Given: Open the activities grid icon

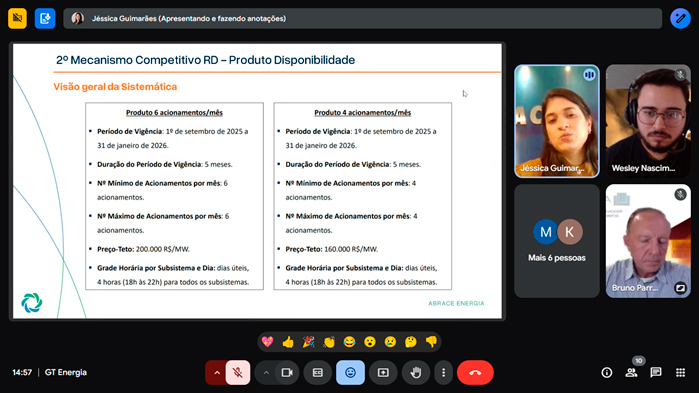Looking at the screenshot, I should (680, 373).
